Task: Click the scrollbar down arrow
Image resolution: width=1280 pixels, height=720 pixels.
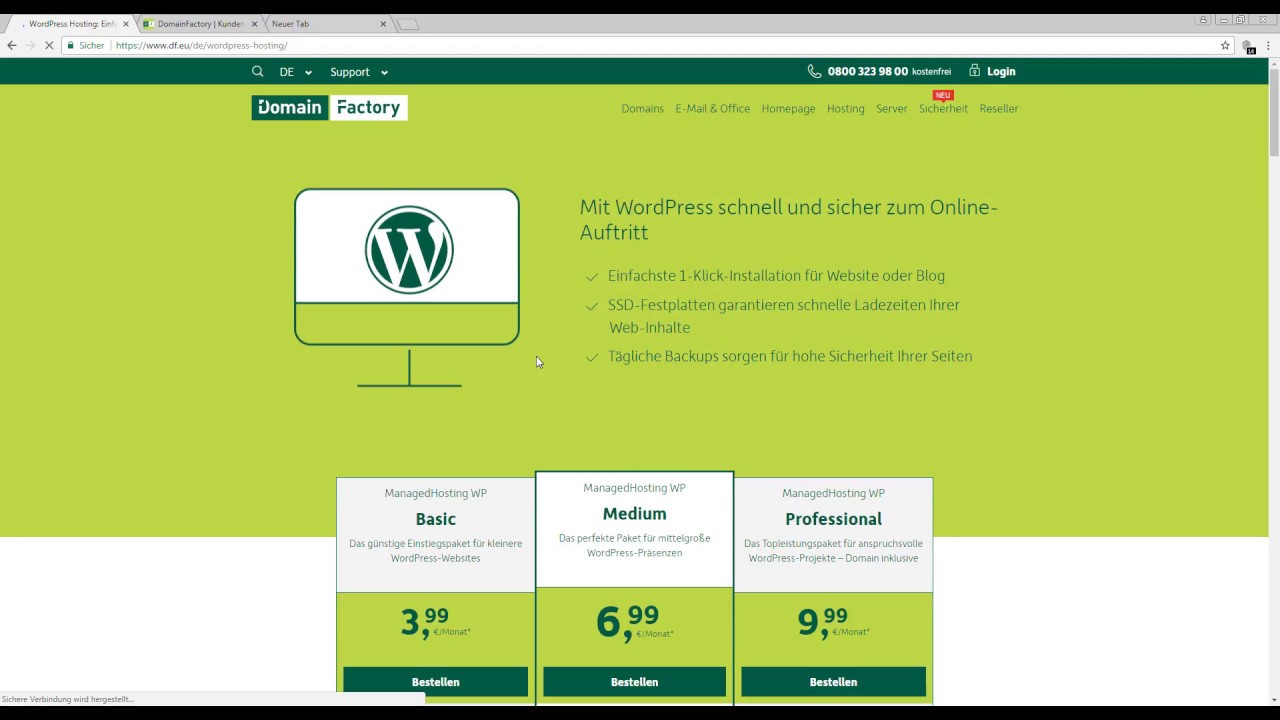Action: point(1274,699)
